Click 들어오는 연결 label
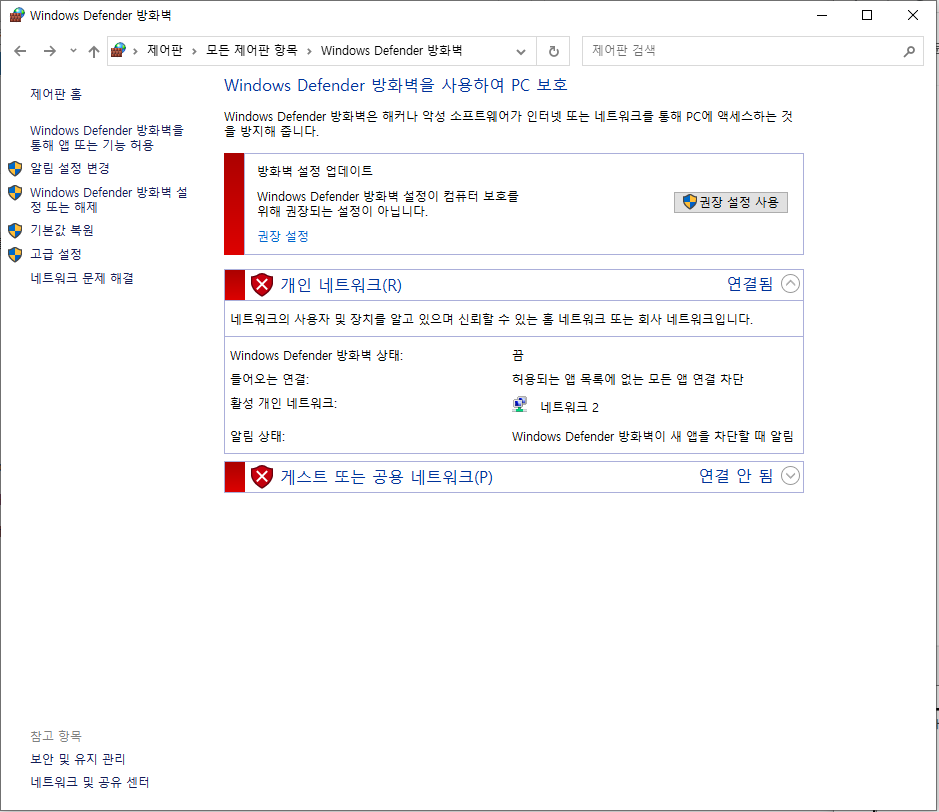939x812 pixels. click(x=269, y=380)
